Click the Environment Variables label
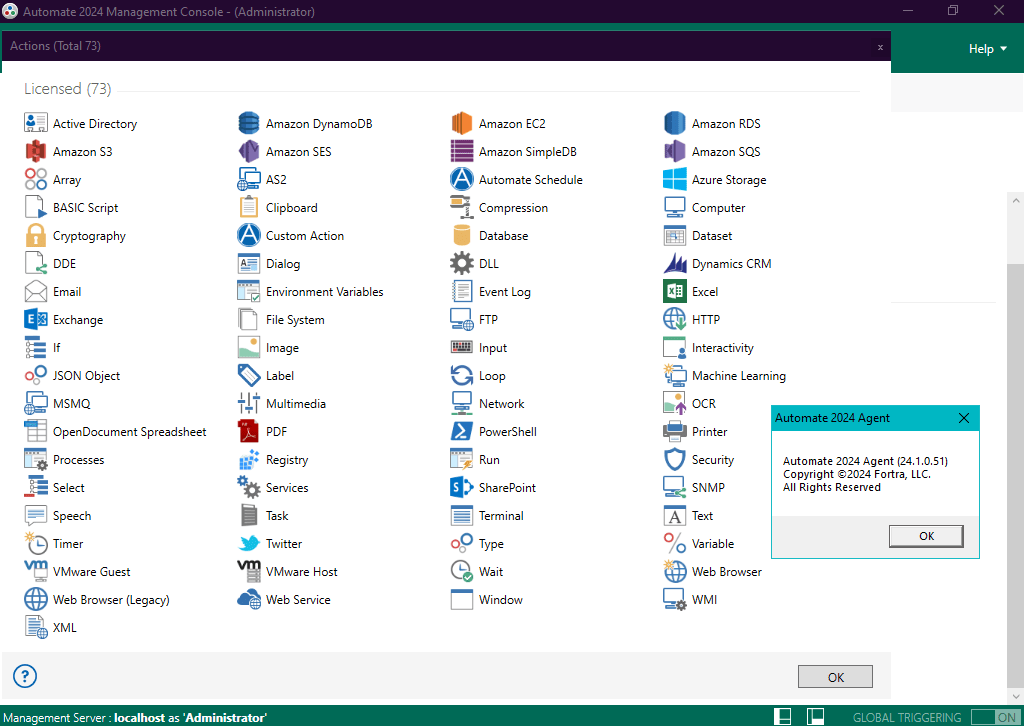 325,292
